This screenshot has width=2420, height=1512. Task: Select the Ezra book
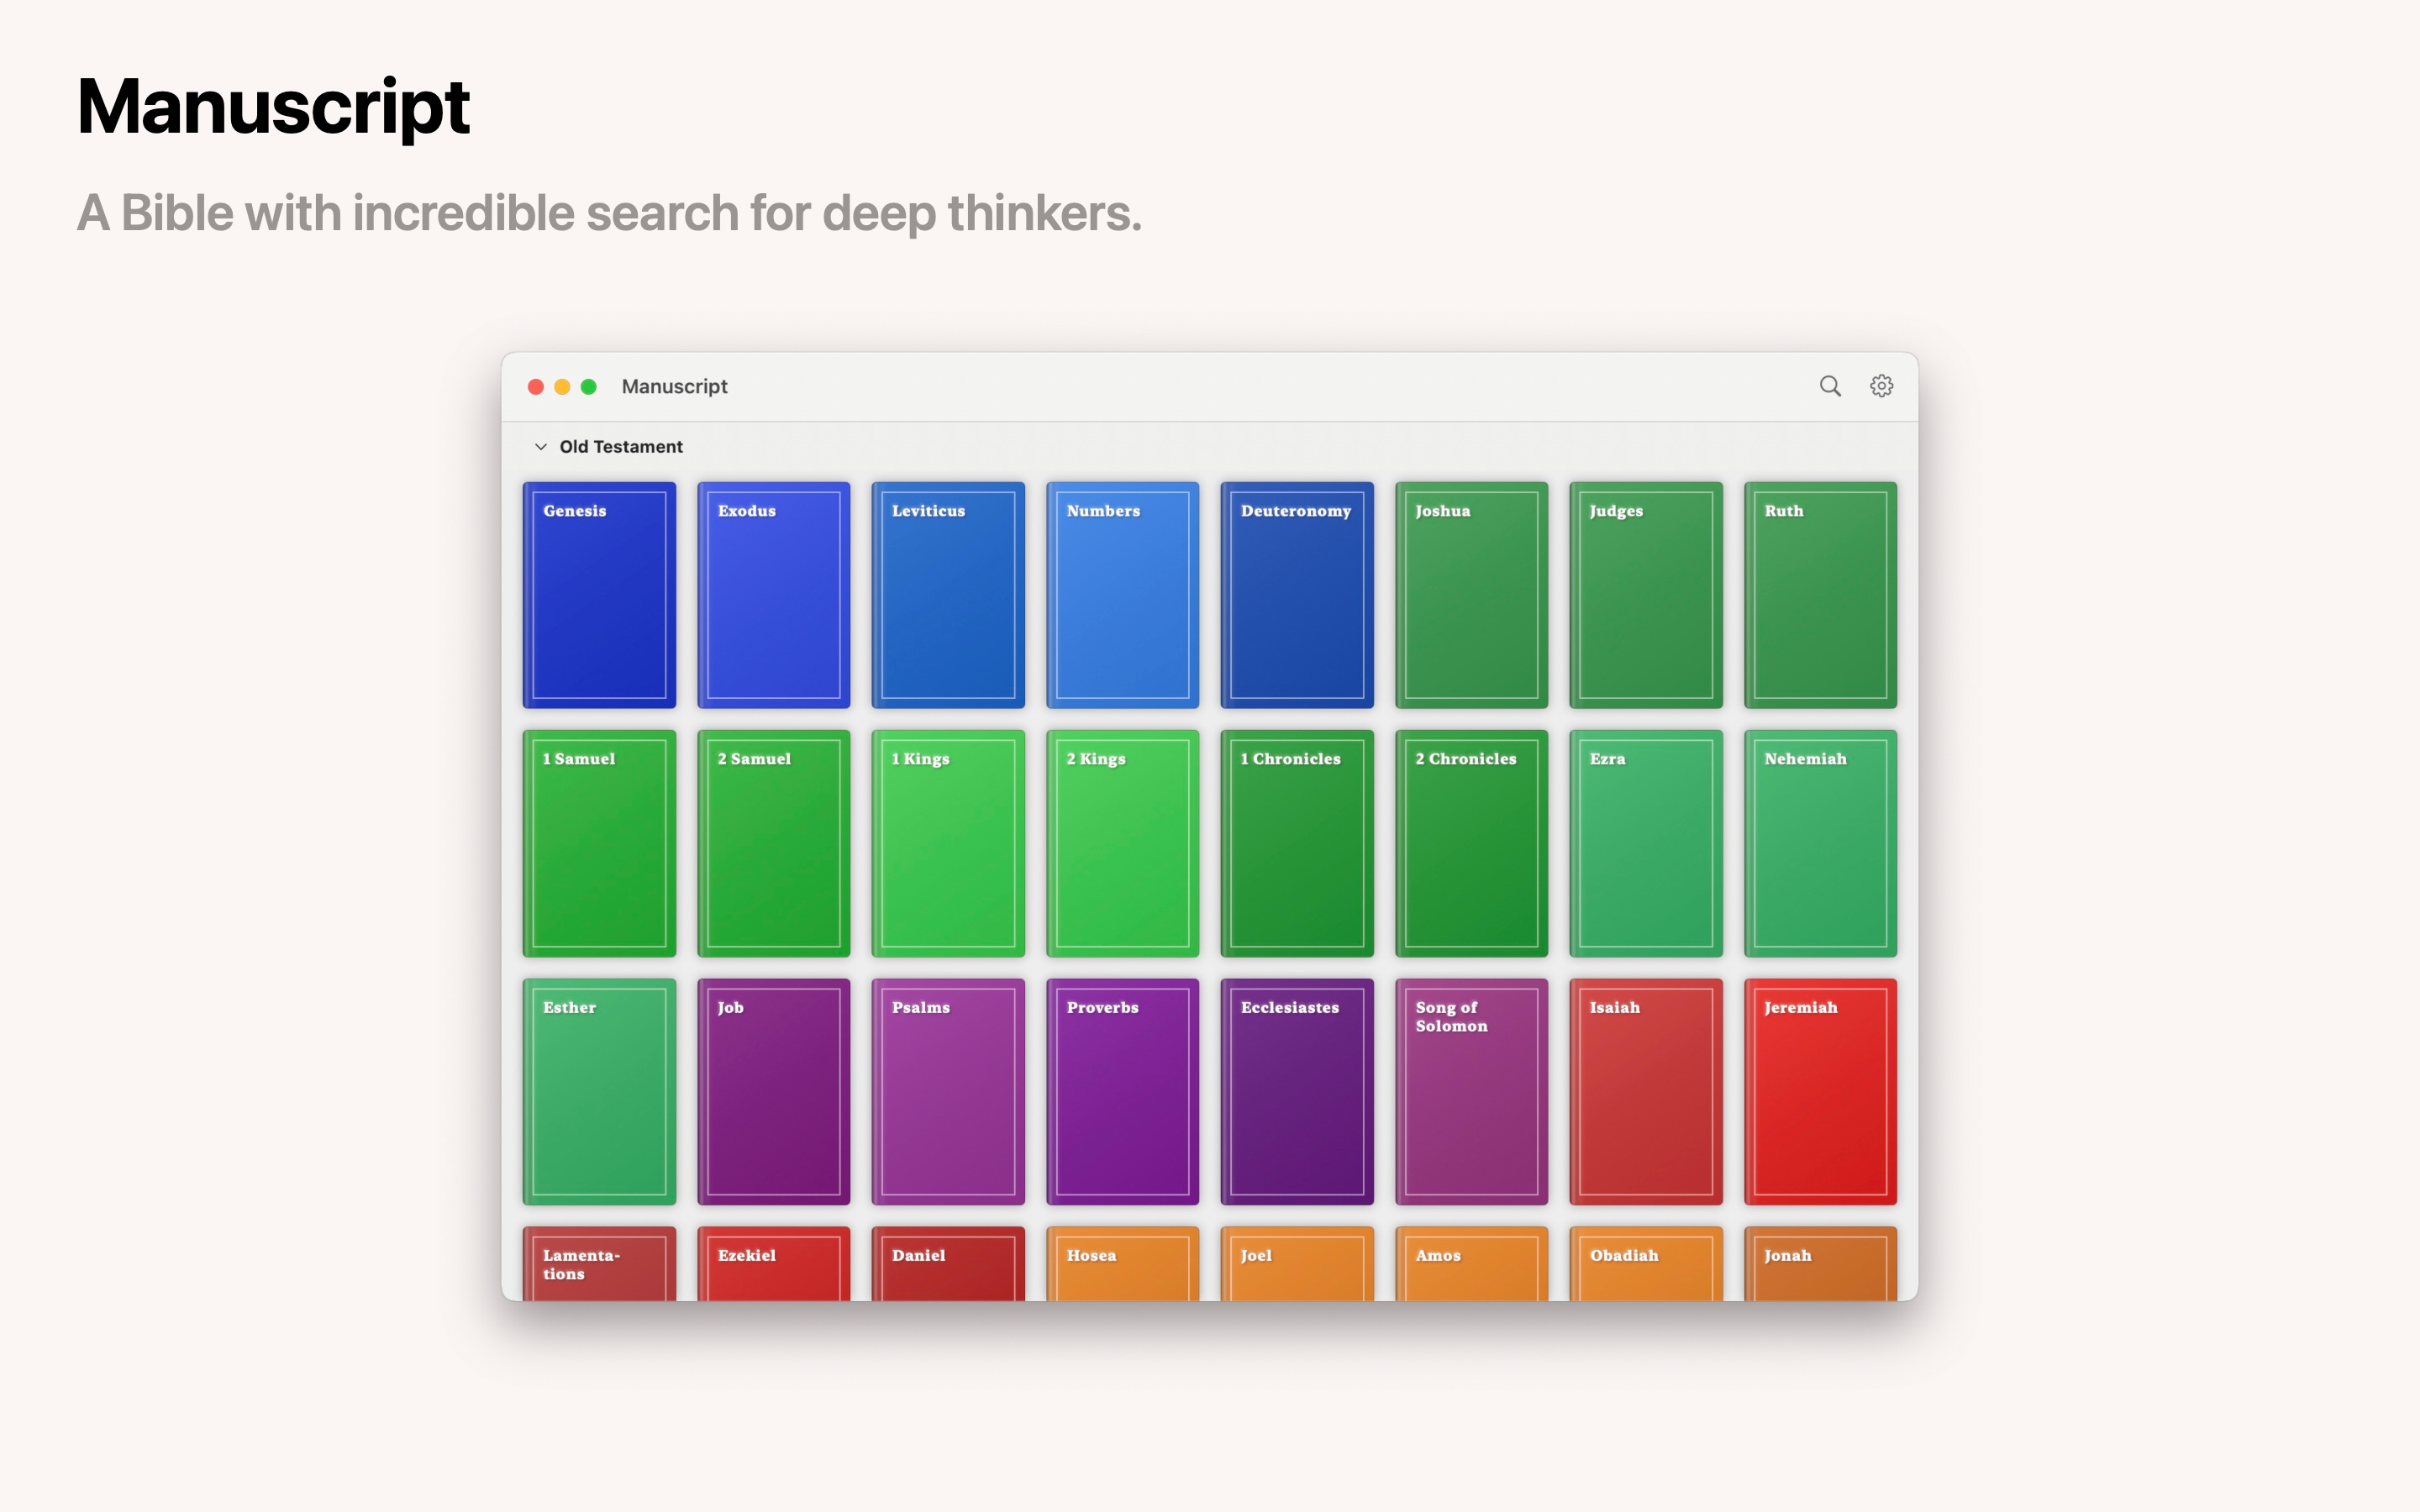point(1646,843)
